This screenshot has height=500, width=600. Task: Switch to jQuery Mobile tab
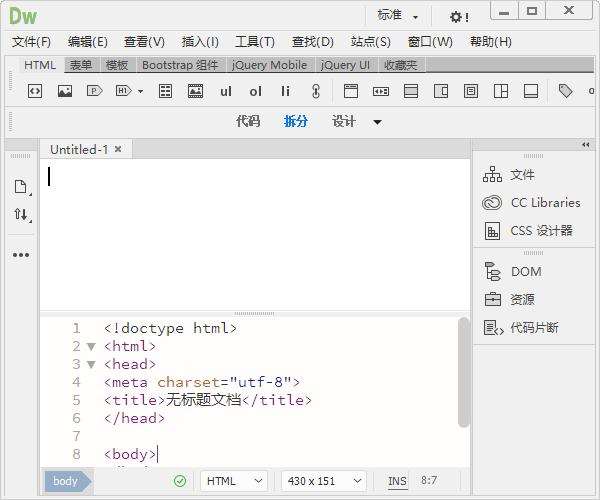[269, 65]
